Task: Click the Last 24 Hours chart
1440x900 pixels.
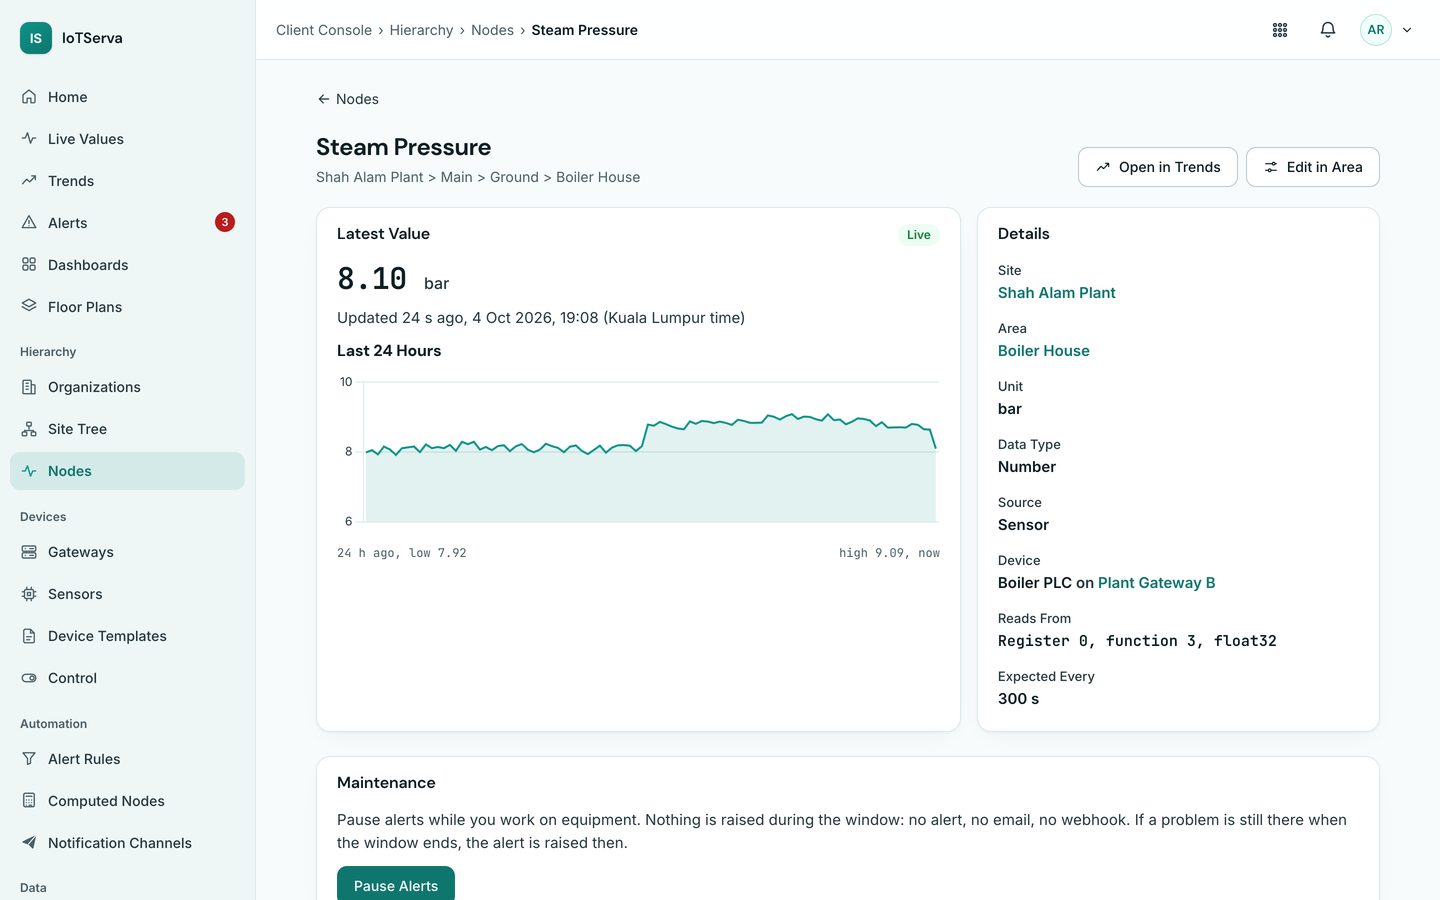Action: coord(638,452)
